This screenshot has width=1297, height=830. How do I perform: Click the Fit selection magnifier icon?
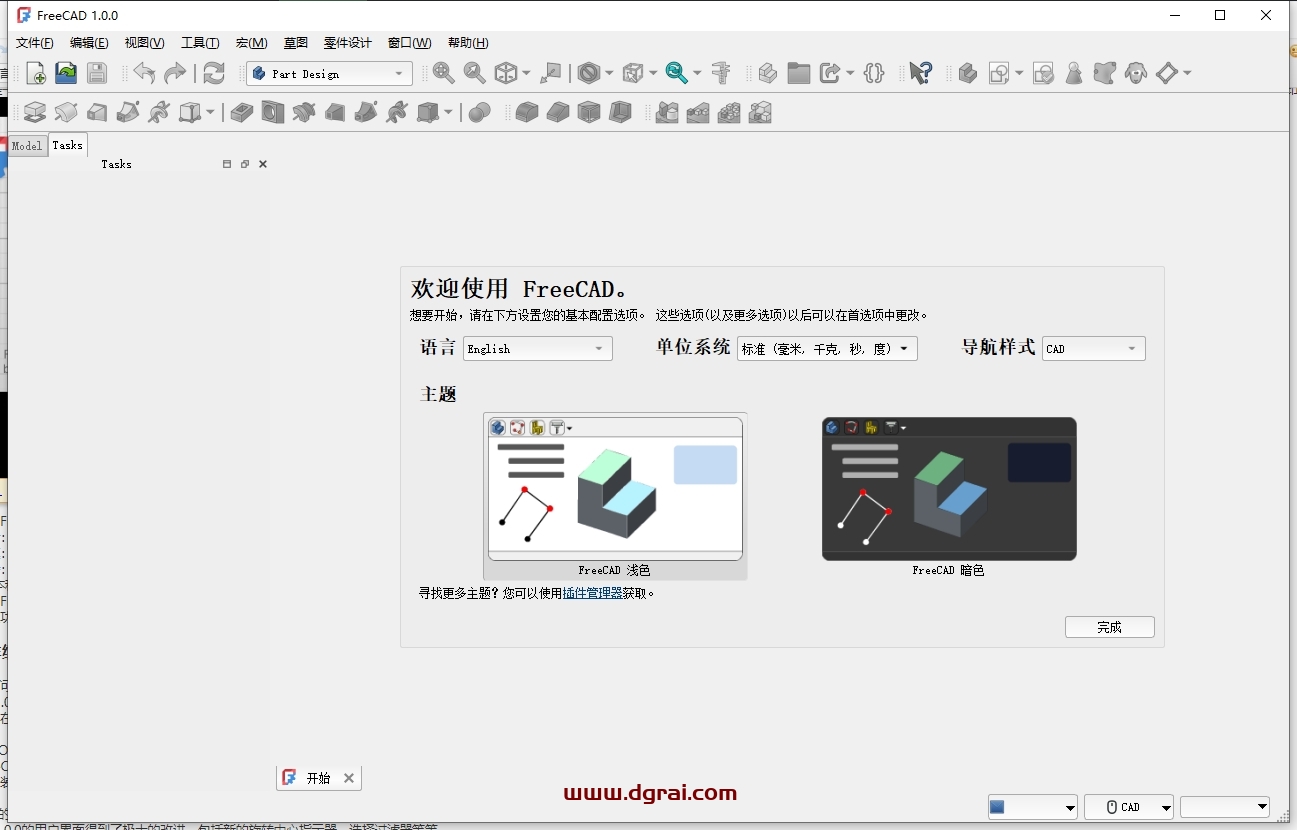pos(475,73)
